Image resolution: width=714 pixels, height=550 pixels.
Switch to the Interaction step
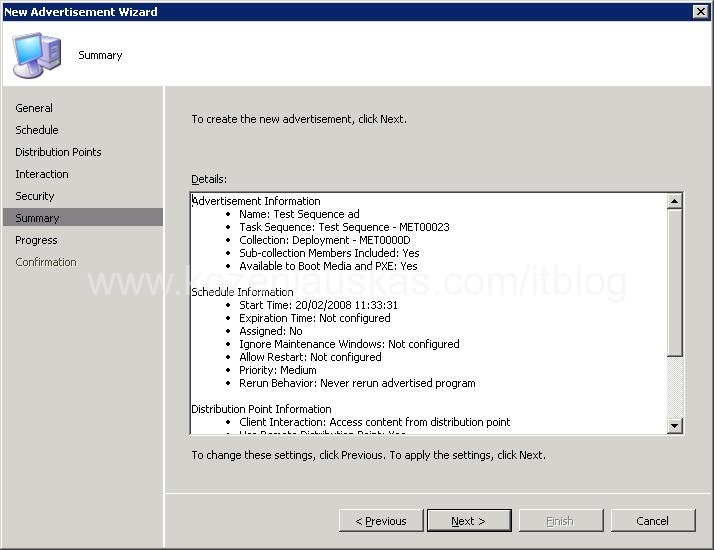click(42, 174)
